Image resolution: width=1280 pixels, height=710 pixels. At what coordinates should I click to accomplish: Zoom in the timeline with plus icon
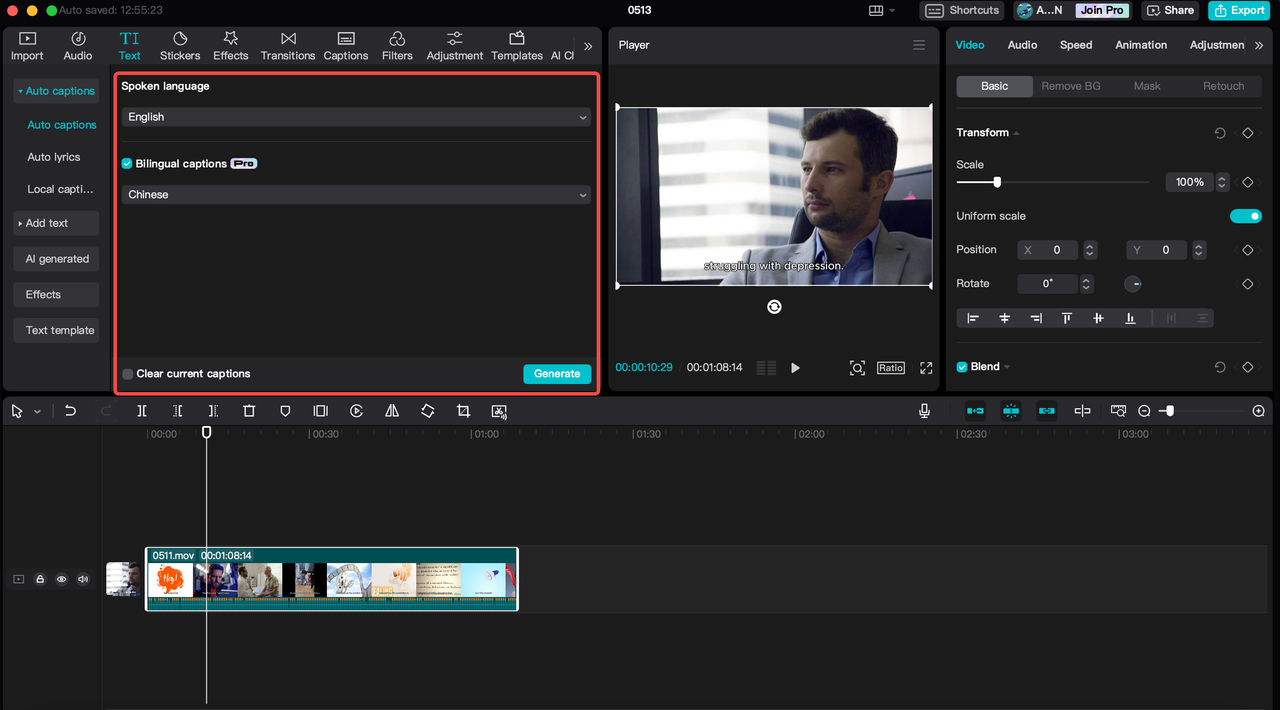1259,411
